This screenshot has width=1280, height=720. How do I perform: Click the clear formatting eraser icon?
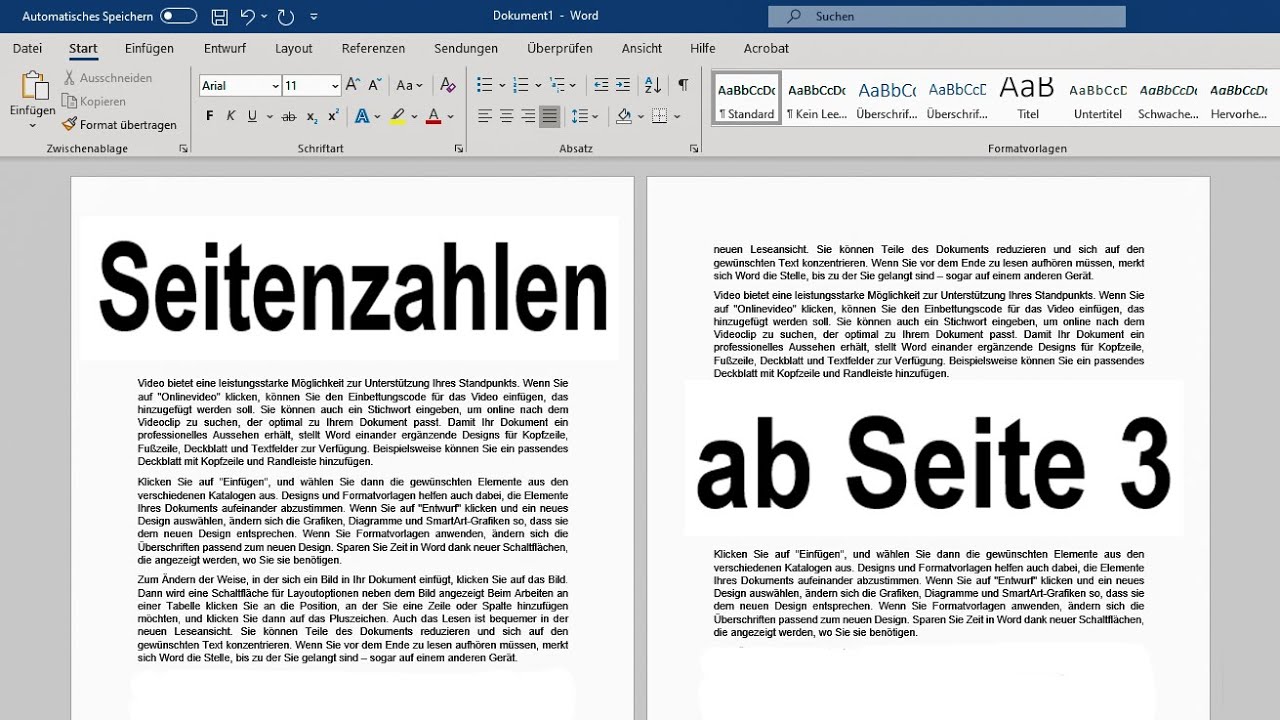[x=447, y=86]
